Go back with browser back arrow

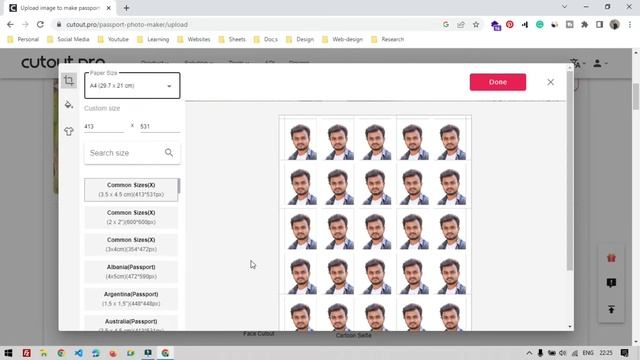(x=10, y=24)
